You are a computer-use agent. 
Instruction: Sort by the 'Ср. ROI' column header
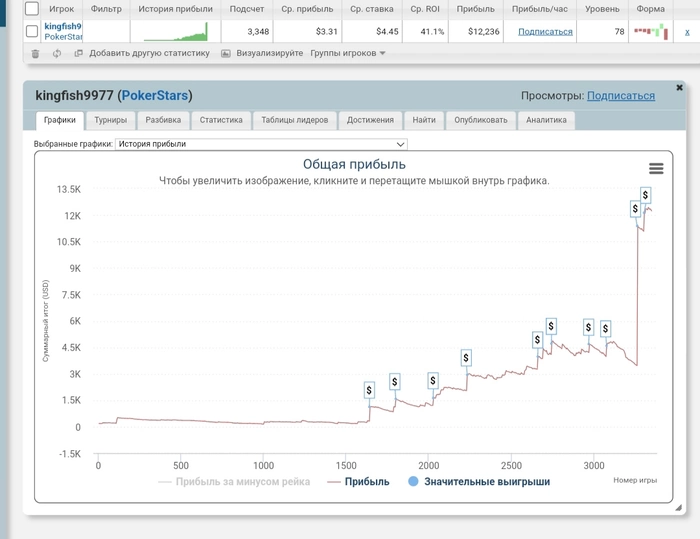(x=425, y=9)
